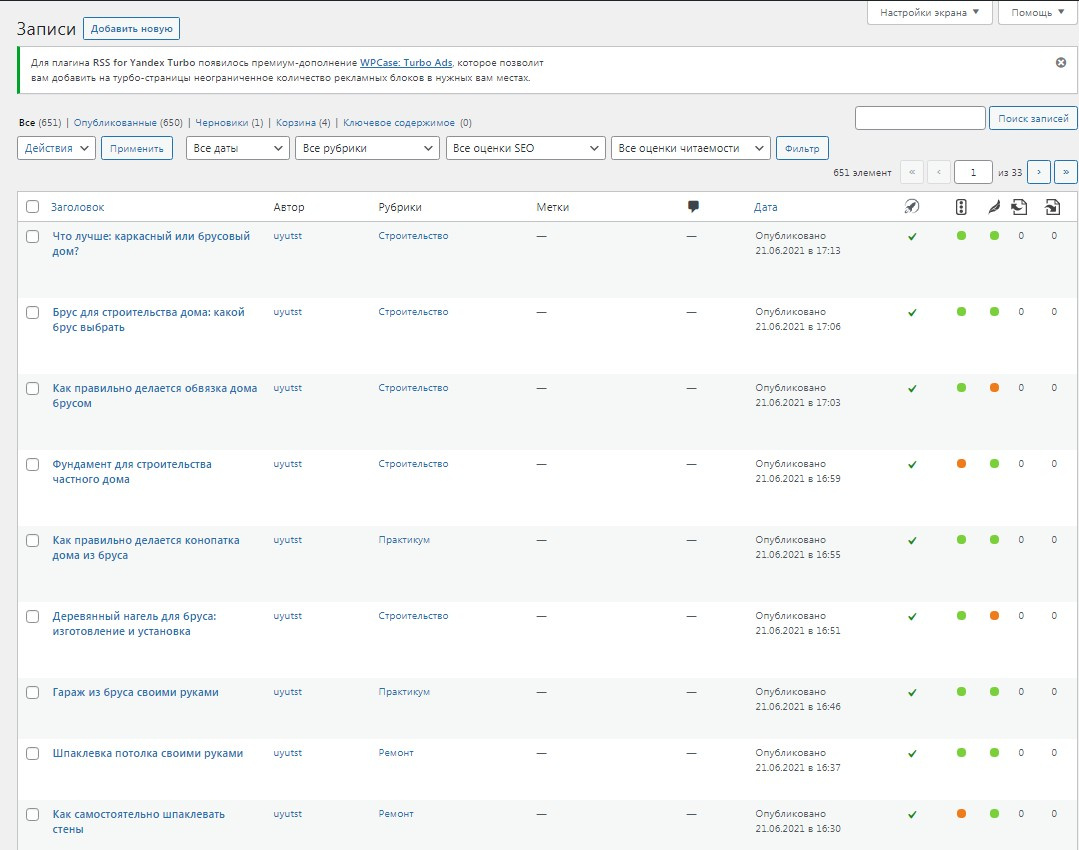1079x850 pixels.
Task: Open the 'Все оценки SEO' dropdown
Action: pyautogui.click(x=525, y=148)
